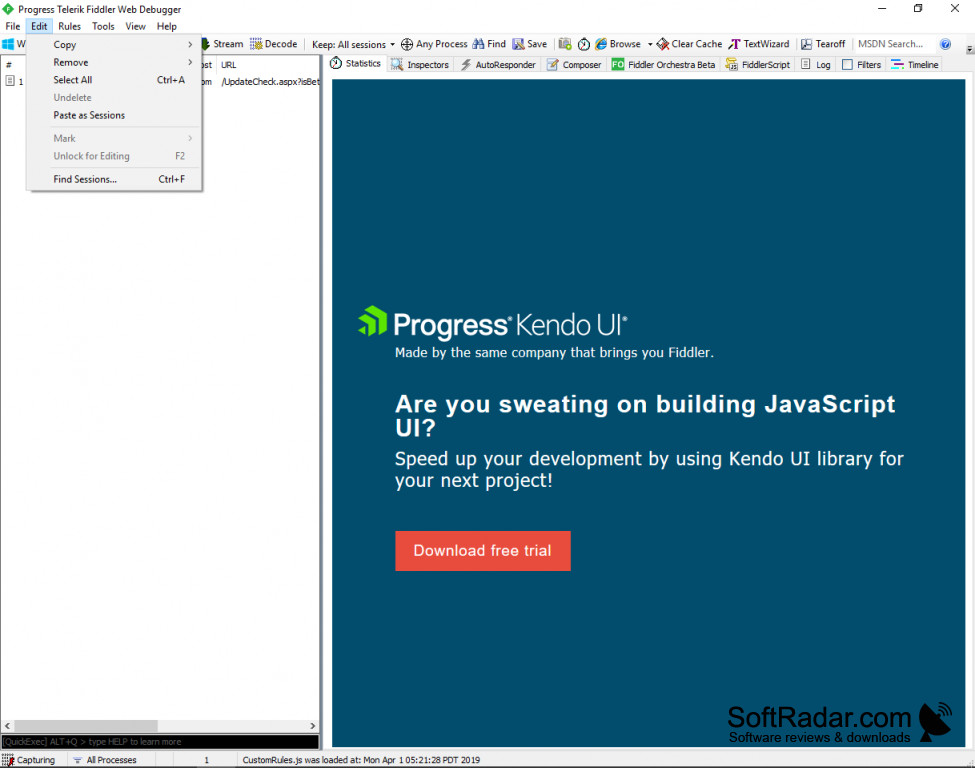Open the Filters tab
Image resolution: width=975 pixels, height=768 pixels.
click(x=862, y=65)
